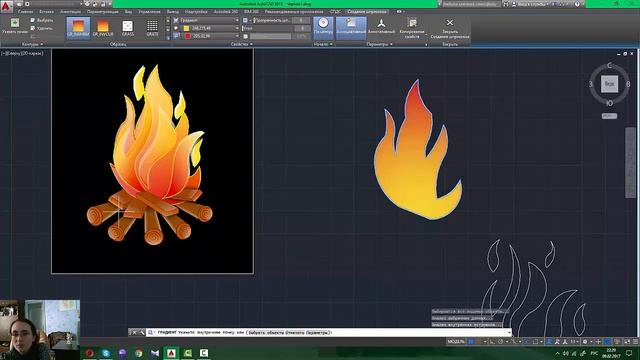Open the View ribbon tab
640x360 pixels.
click(x=129, y=12)
